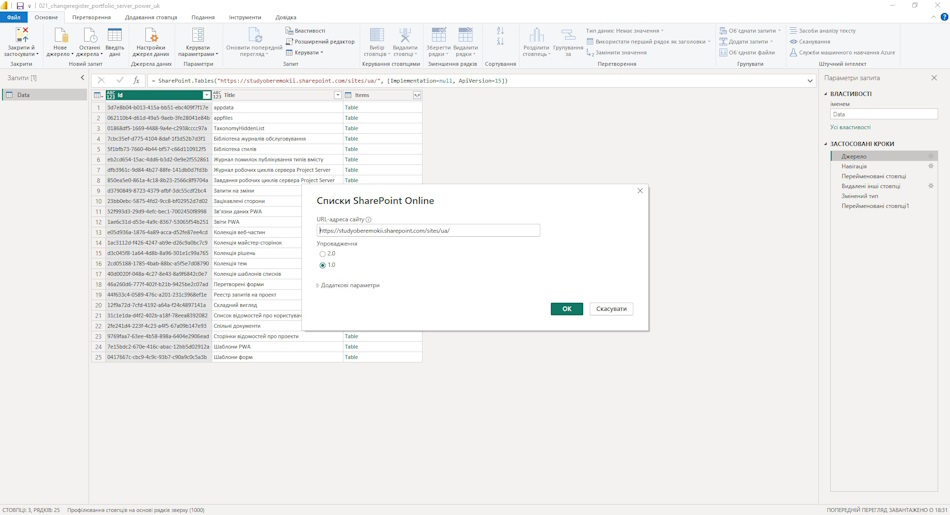Open Настройки джерел даних
This screenshot has width=950, height=515.
point(151,42)
